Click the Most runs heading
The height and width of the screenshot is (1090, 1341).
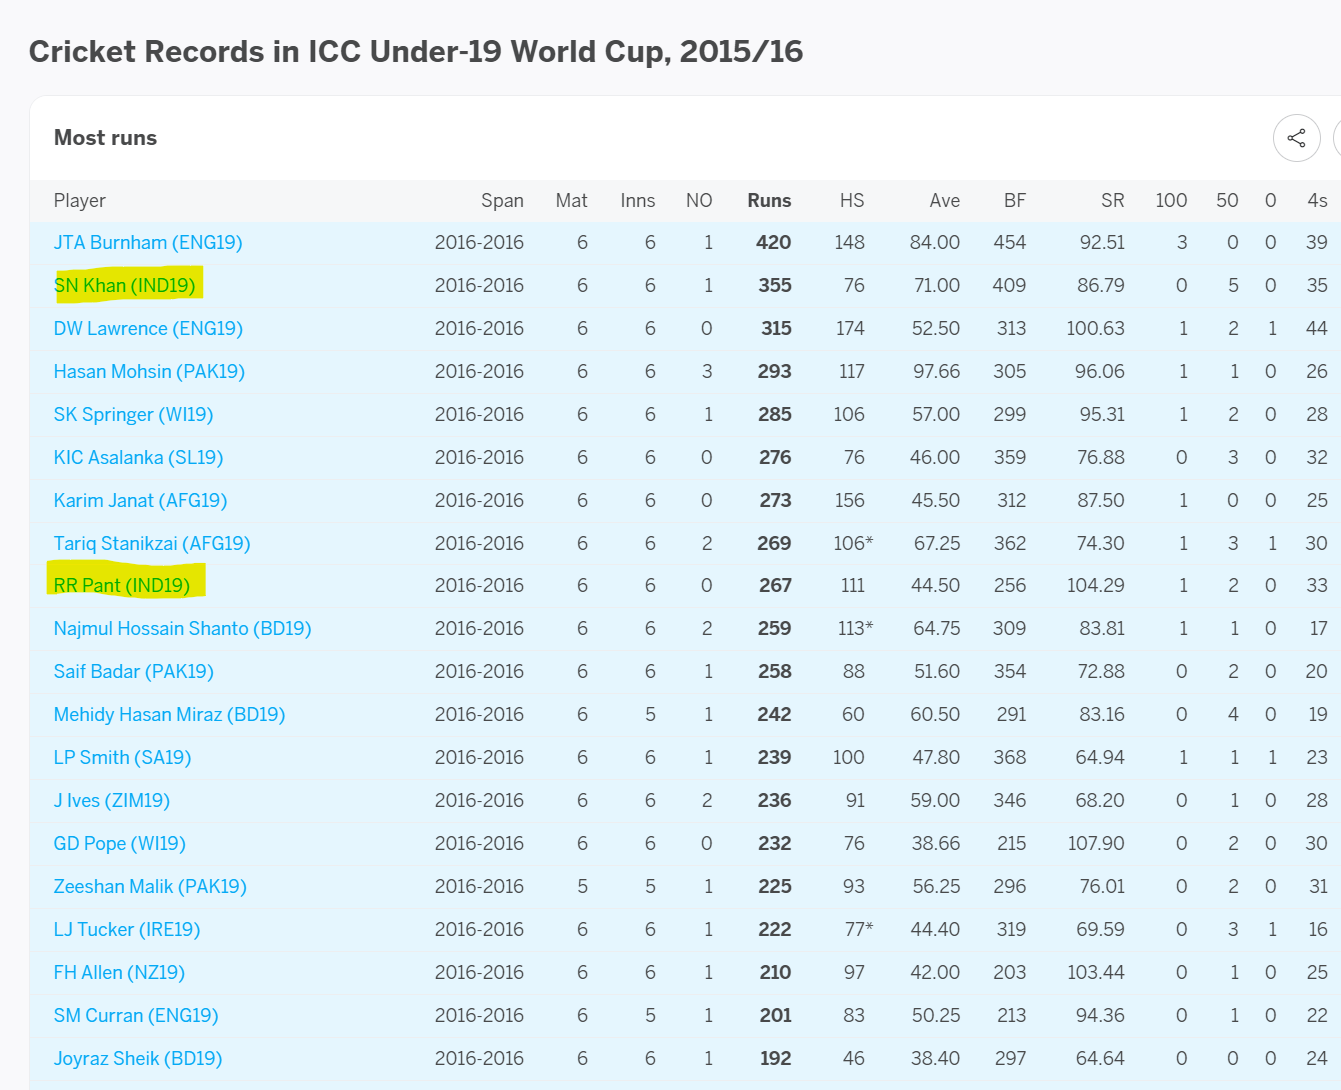point(105,138)
